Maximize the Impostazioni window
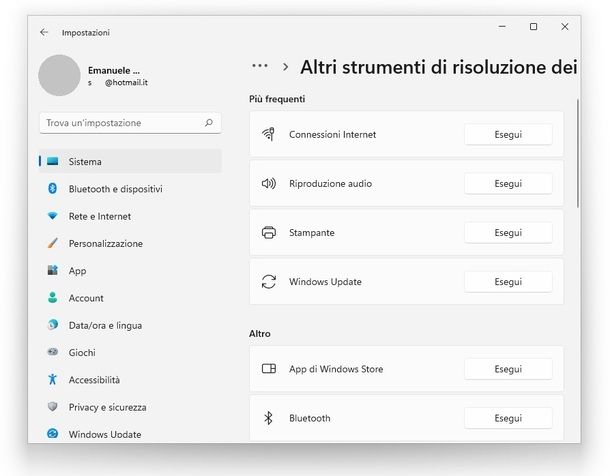610x476 pixels. pos(533,26)
